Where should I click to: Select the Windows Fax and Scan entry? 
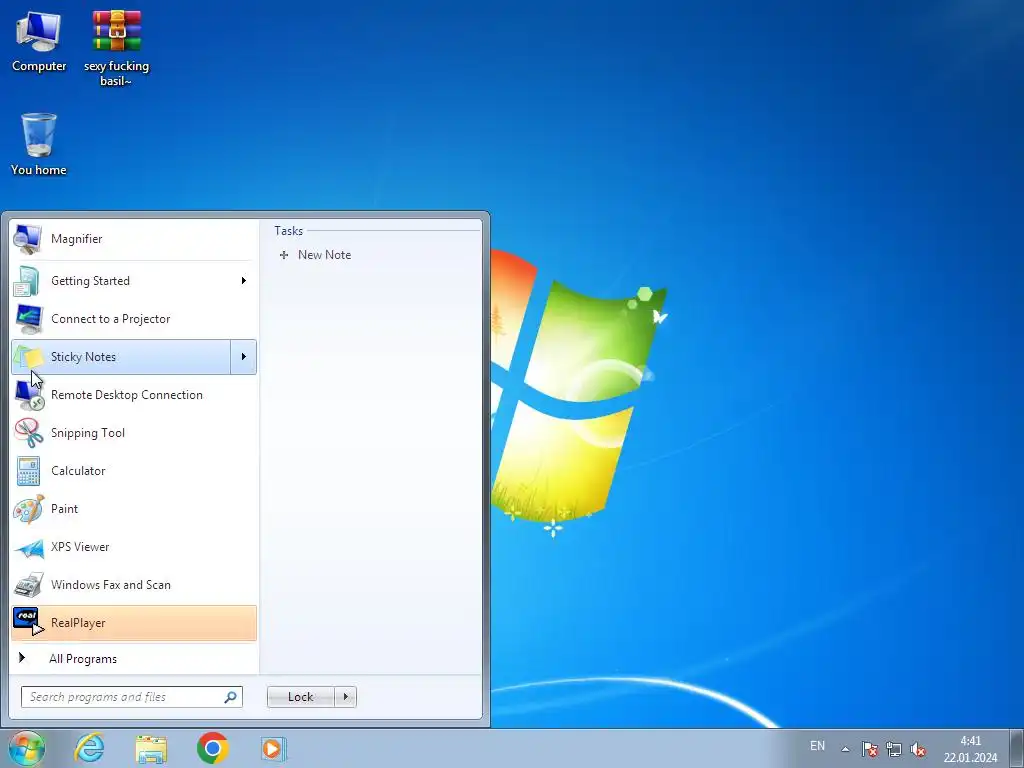[134, 585]
